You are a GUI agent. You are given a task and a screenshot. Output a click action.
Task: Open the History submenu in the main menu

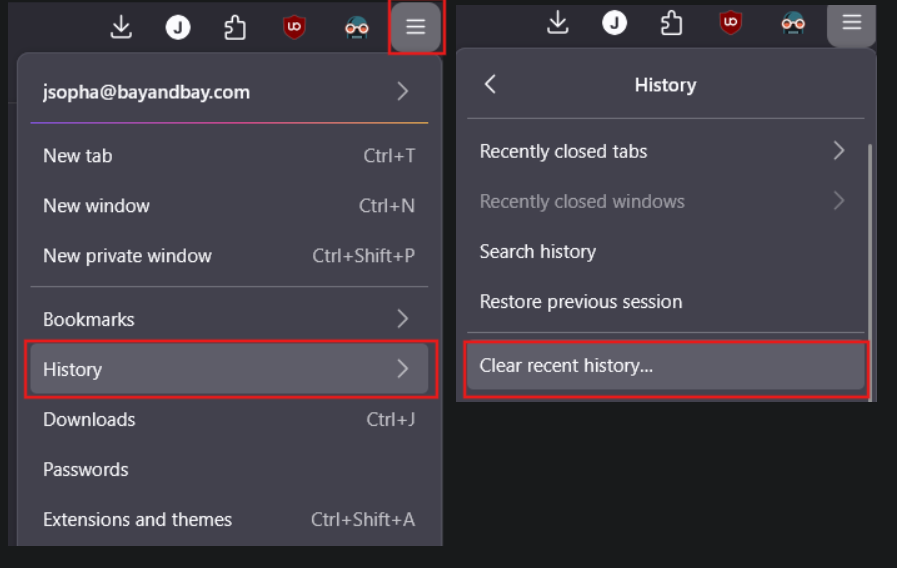point(229,369)
